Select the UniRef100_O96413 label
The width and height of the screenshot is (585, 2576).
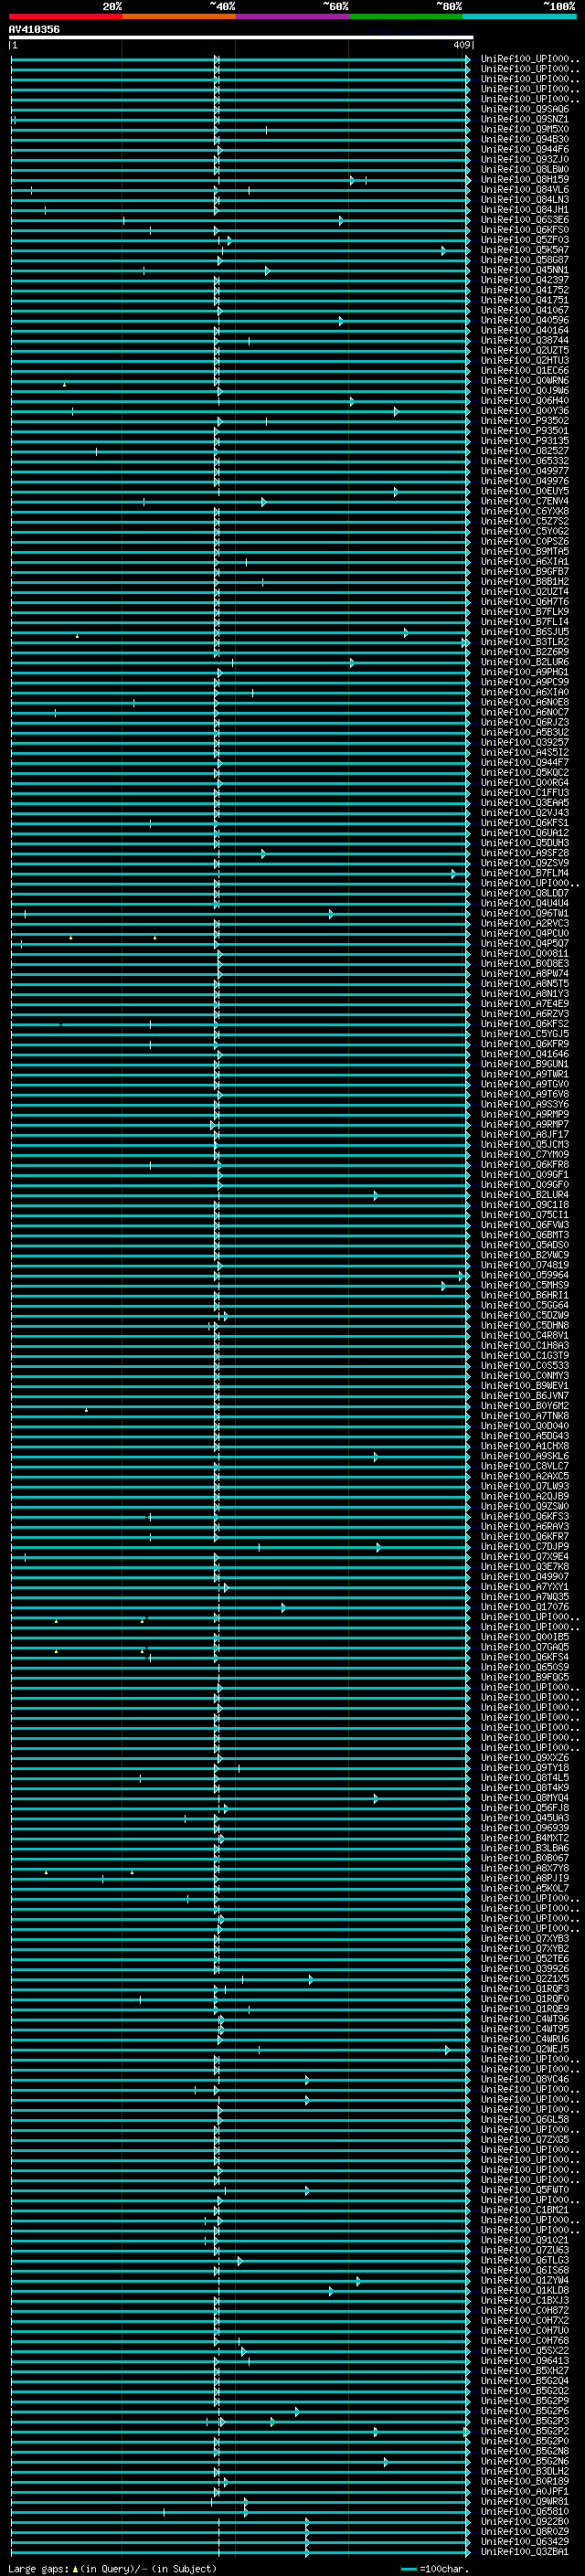click(525, 2360)
